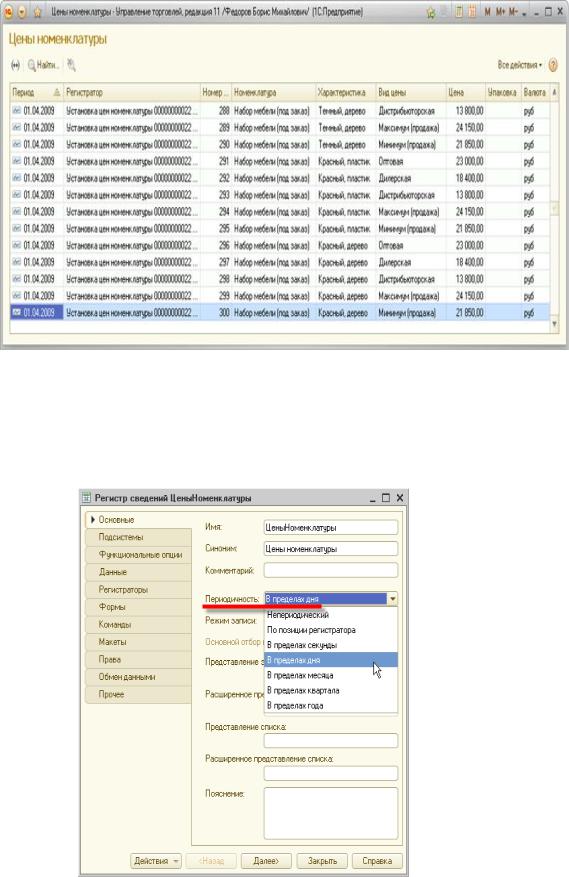
Task: Open the calculator icon in the title bar
Action: (459, 11)
